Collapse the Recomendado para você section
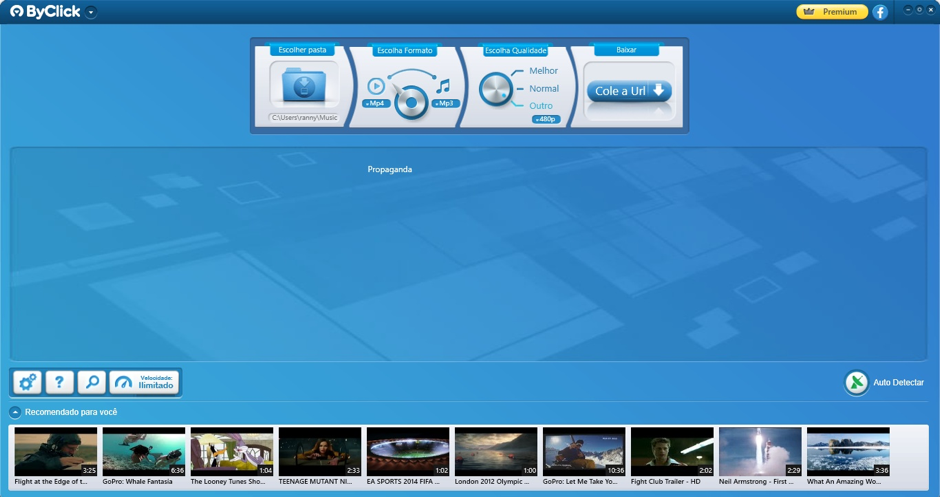This screenshot has height=497, width=940. 15,412
